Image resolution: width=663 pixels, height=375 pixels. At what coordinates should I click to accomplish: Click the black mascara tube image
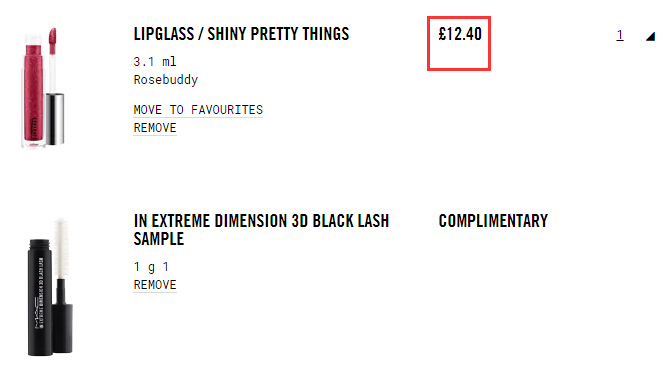click(x=40, y=297)
